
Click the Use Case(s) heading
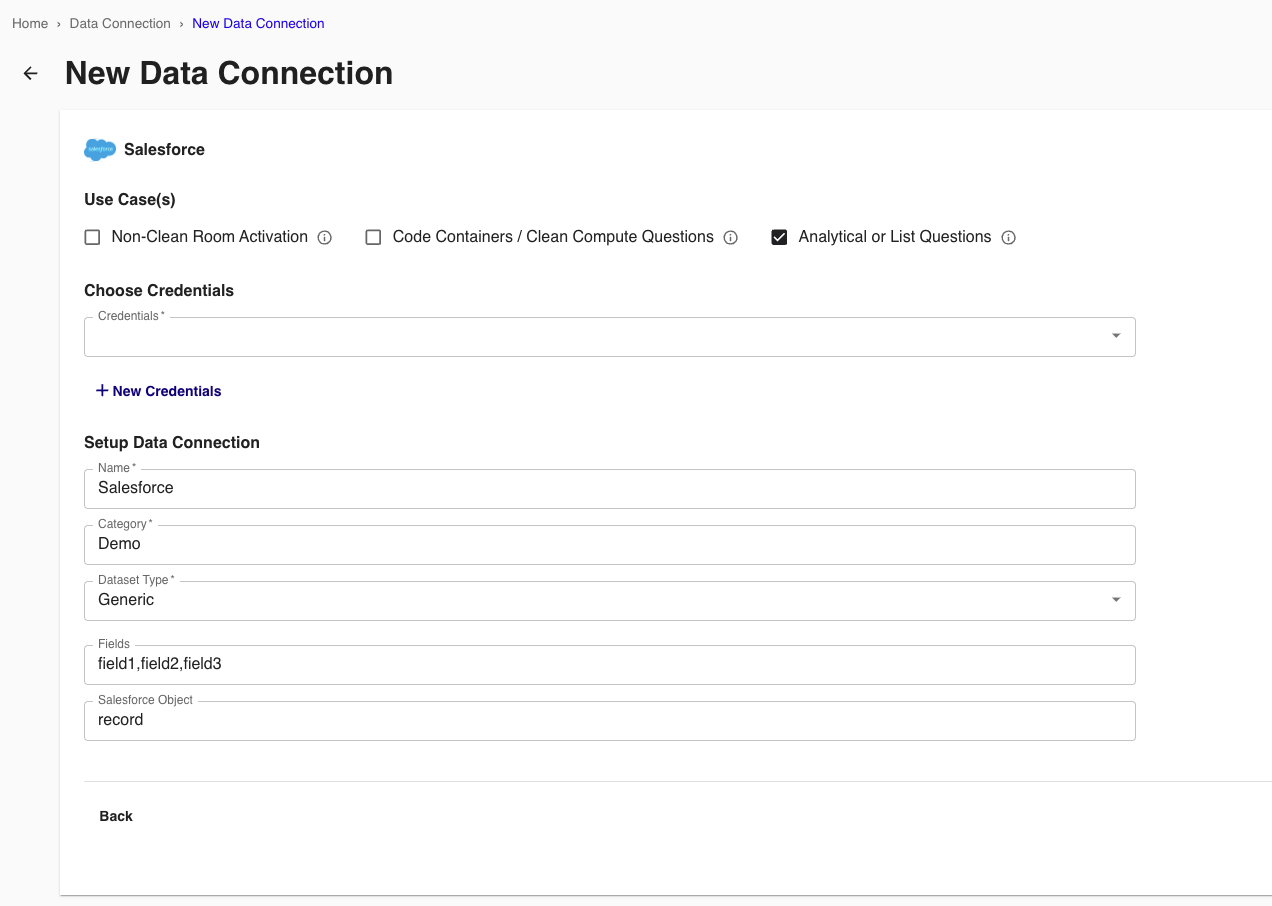[x=130, y=200]
